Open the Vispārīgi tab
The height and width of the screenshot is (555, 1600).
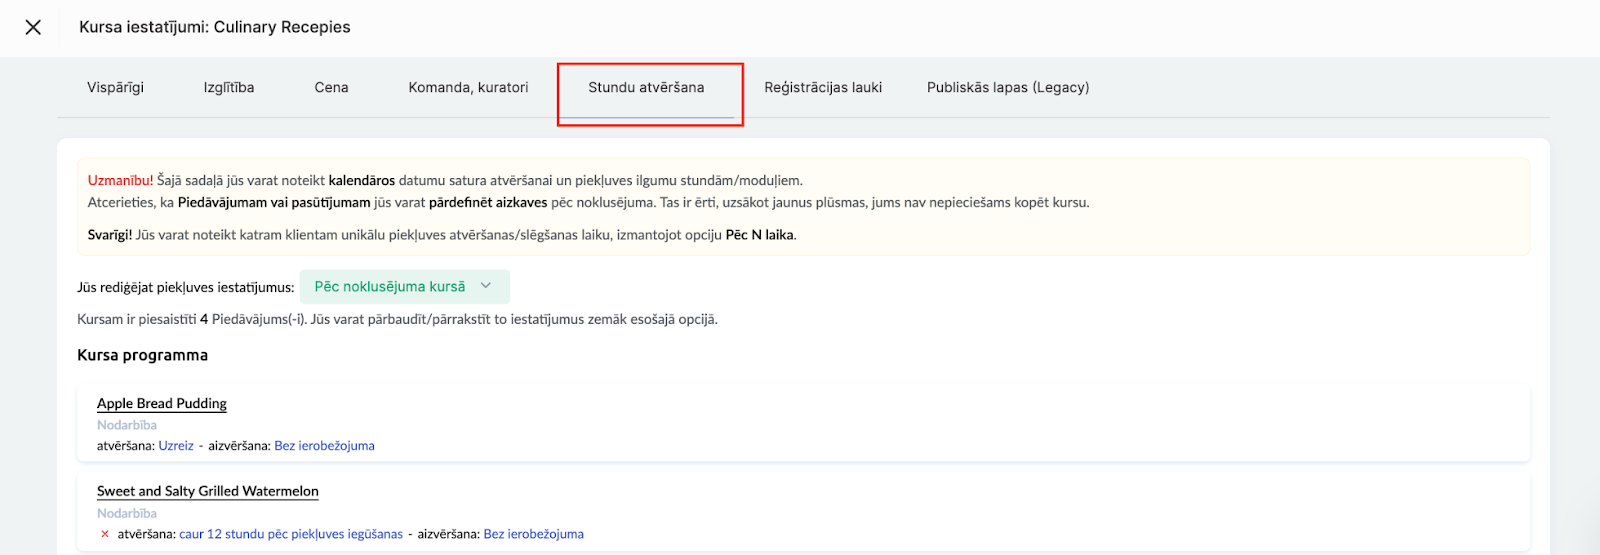(115, 88)
